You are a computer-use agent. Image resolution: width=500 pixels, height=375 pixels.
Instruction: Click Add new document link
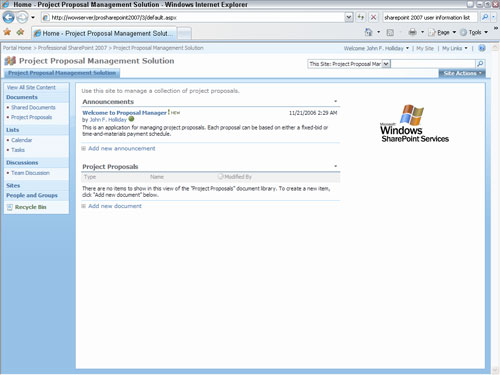point(115,206)
